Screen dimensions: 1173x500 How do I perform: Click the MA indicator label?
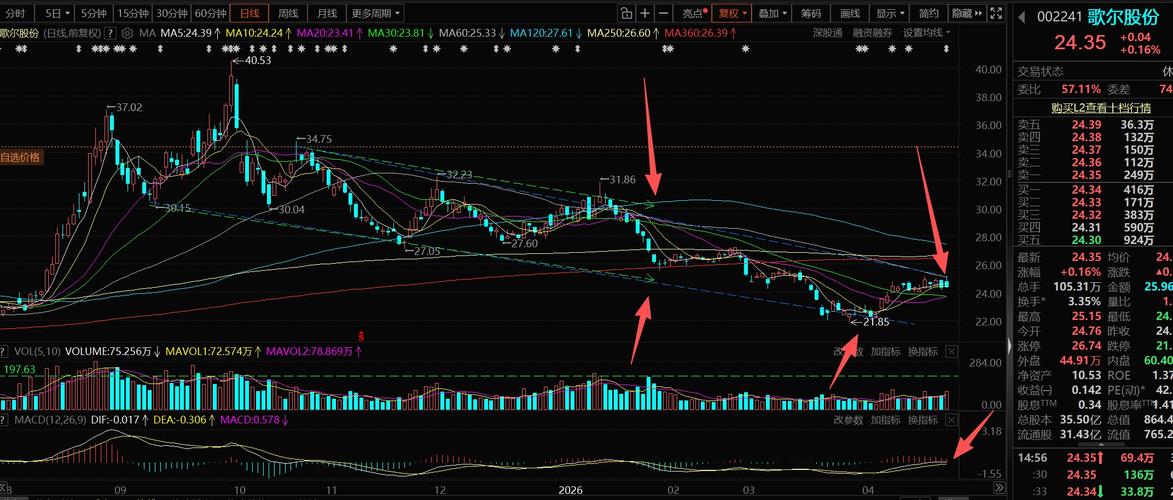click(x=147, y=33)
